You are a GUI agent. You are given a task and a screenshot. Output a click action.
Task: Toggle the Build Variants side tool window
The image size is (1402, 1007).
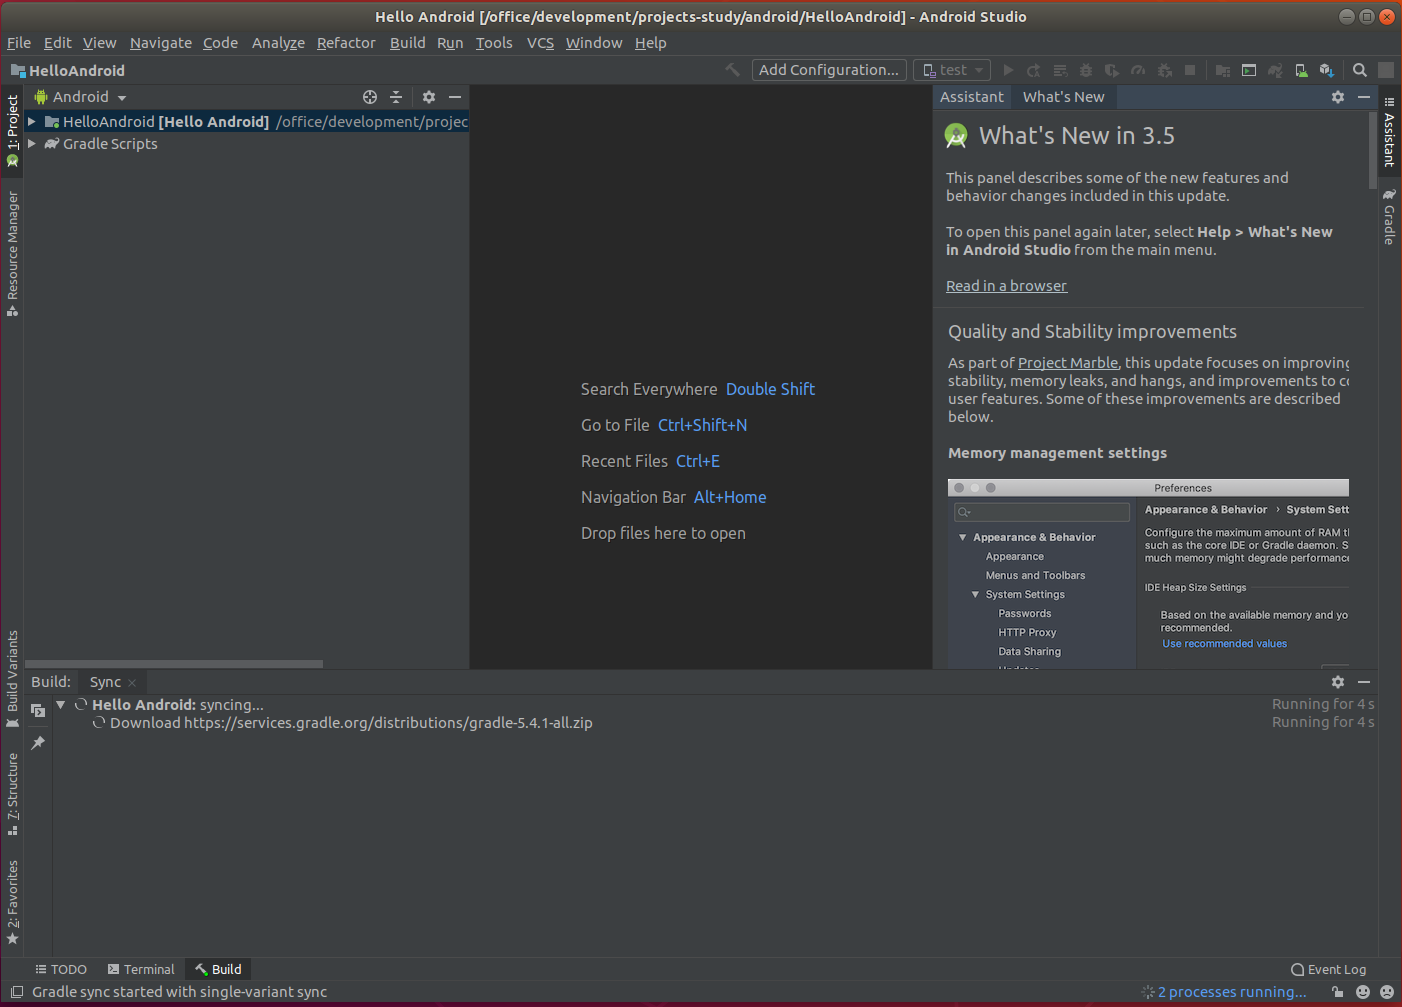12,680
